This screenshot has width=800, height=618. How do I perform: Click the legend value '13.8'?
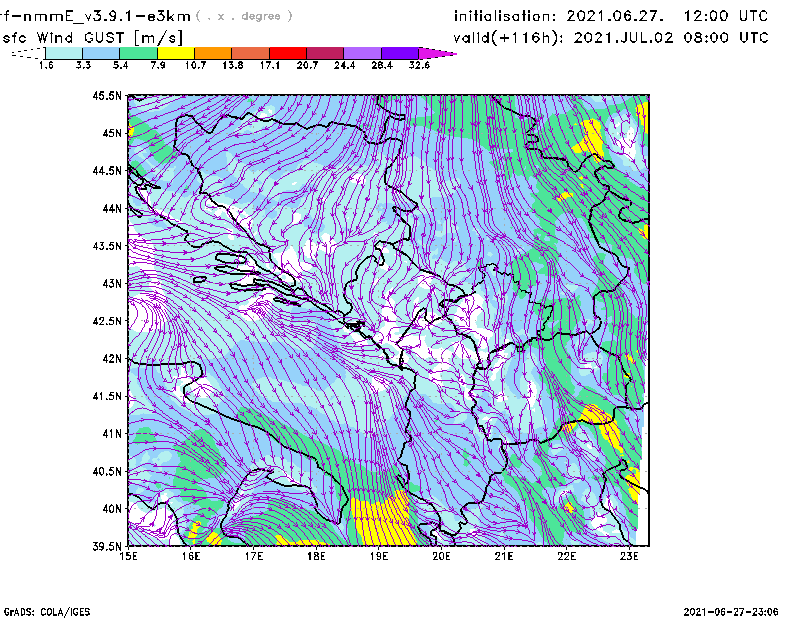pyautogui.click(x=233, y=65)
